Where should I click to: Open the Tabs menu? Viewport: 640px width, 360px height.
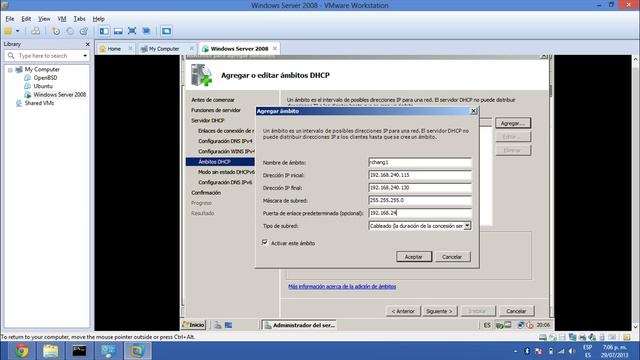coord(79,19)
